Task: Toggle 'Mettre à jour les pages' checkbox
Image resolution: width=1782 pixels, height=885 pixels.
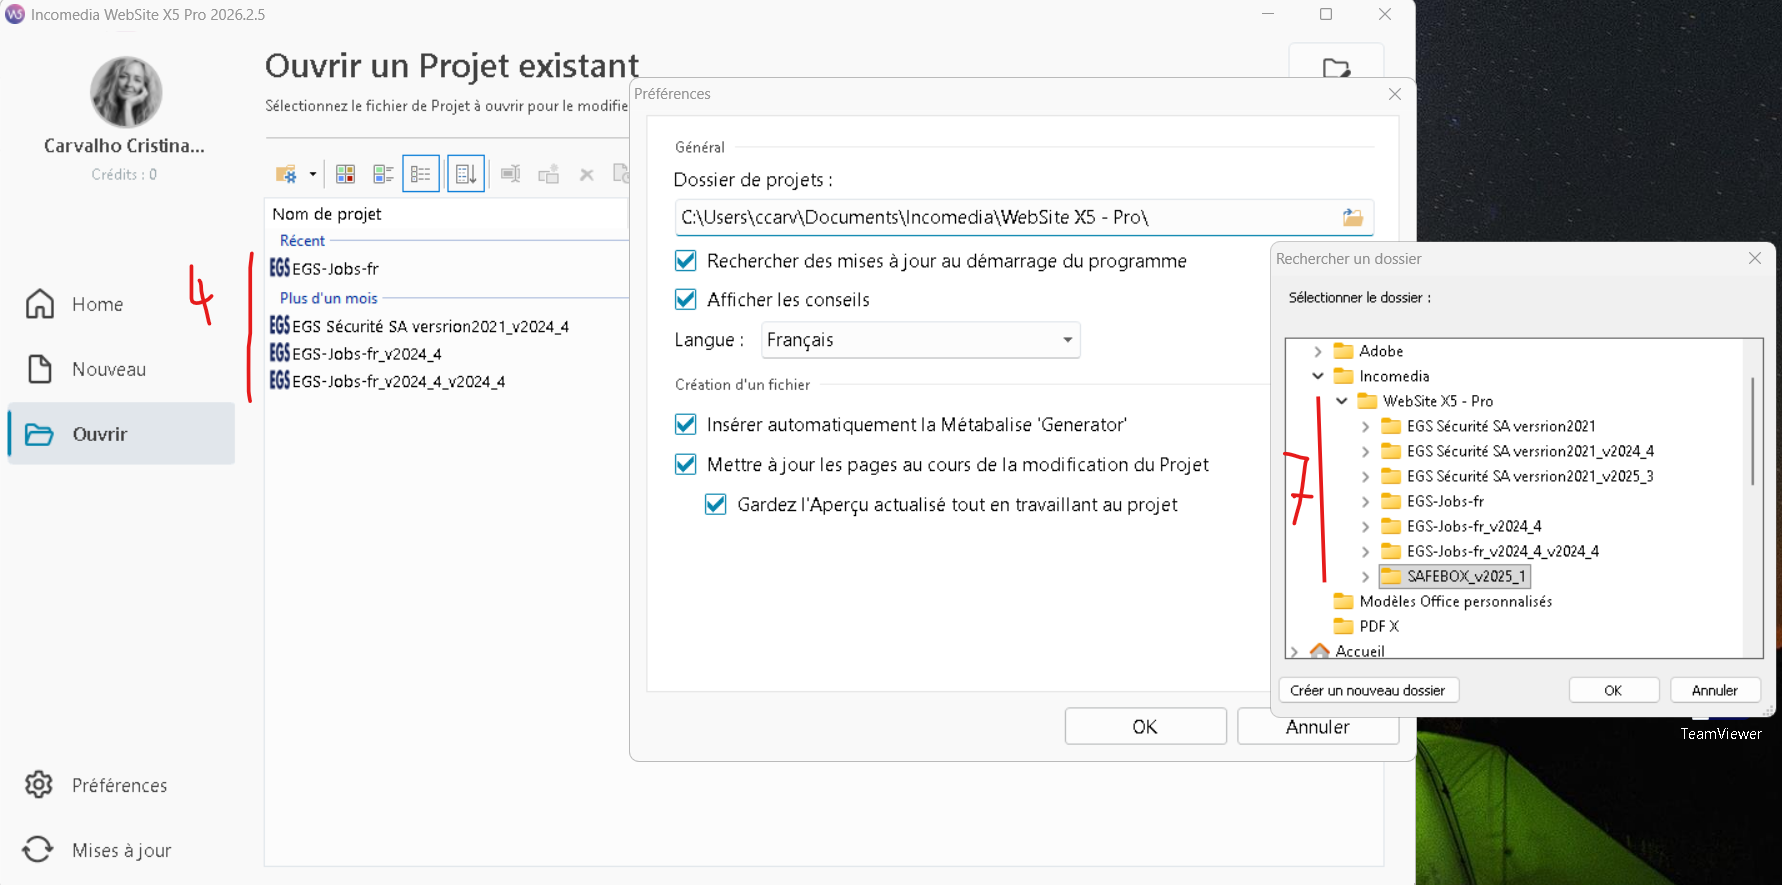Action: (x=686, y=464)
